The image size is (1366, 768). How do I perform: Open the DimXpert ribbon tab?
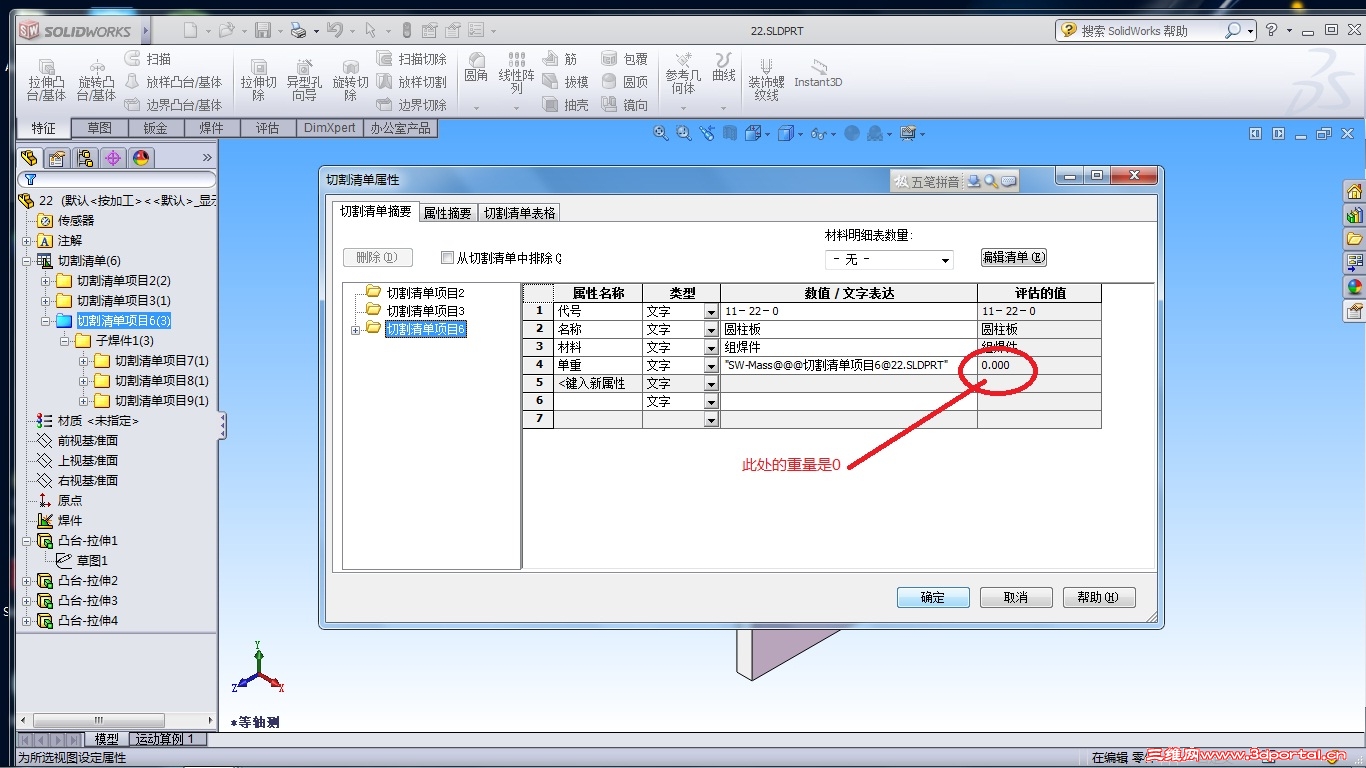click(x=329, y=128)
